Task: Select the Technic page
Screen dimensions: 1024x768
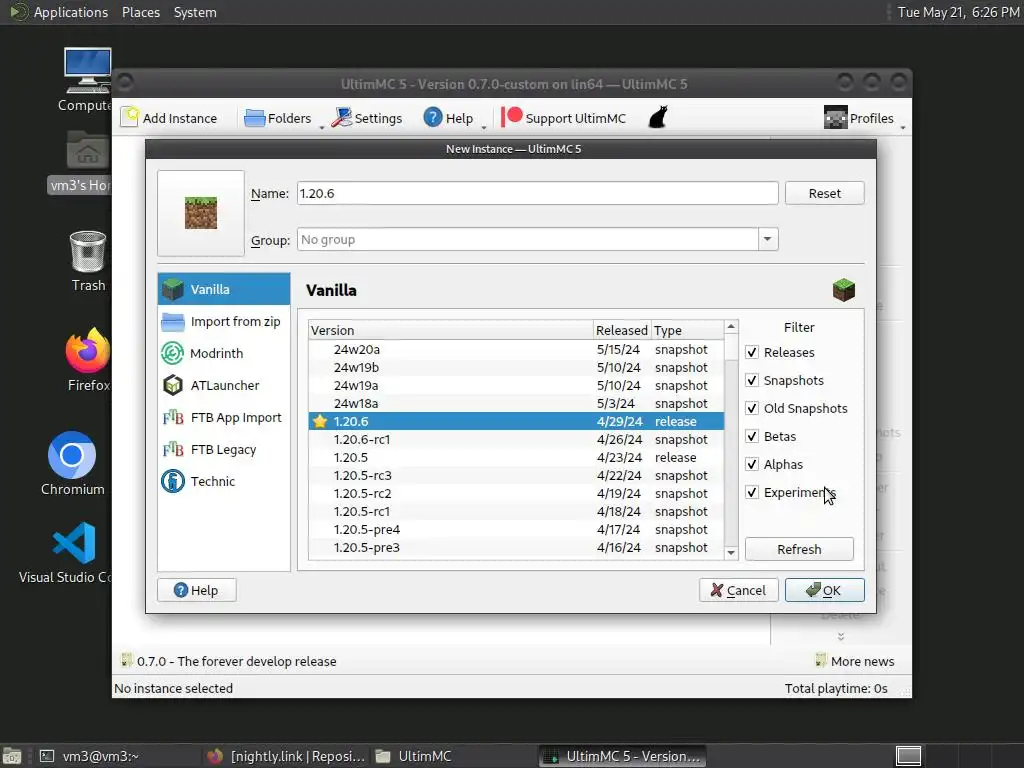Action: pos(224,481)
